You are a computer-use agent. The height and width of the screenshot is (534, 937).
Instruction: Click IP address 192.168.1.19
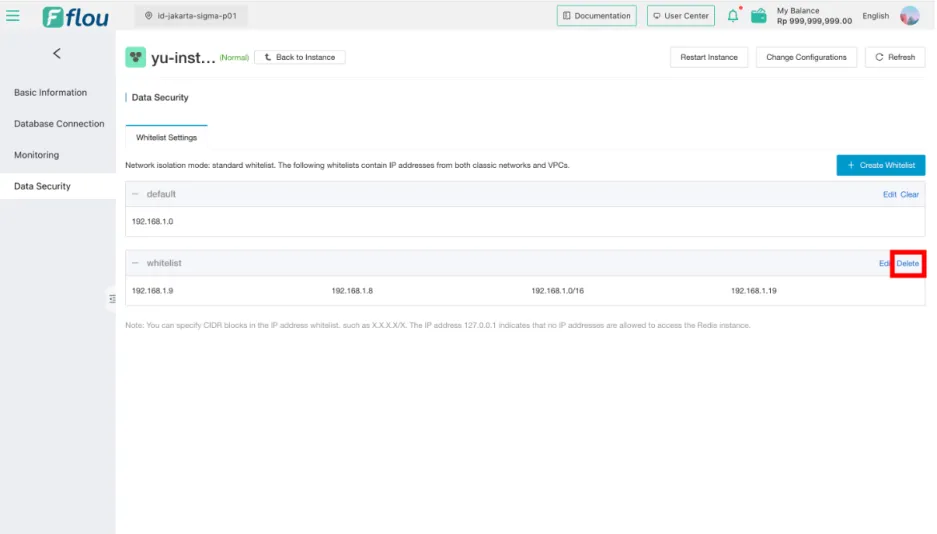[754, 291]
